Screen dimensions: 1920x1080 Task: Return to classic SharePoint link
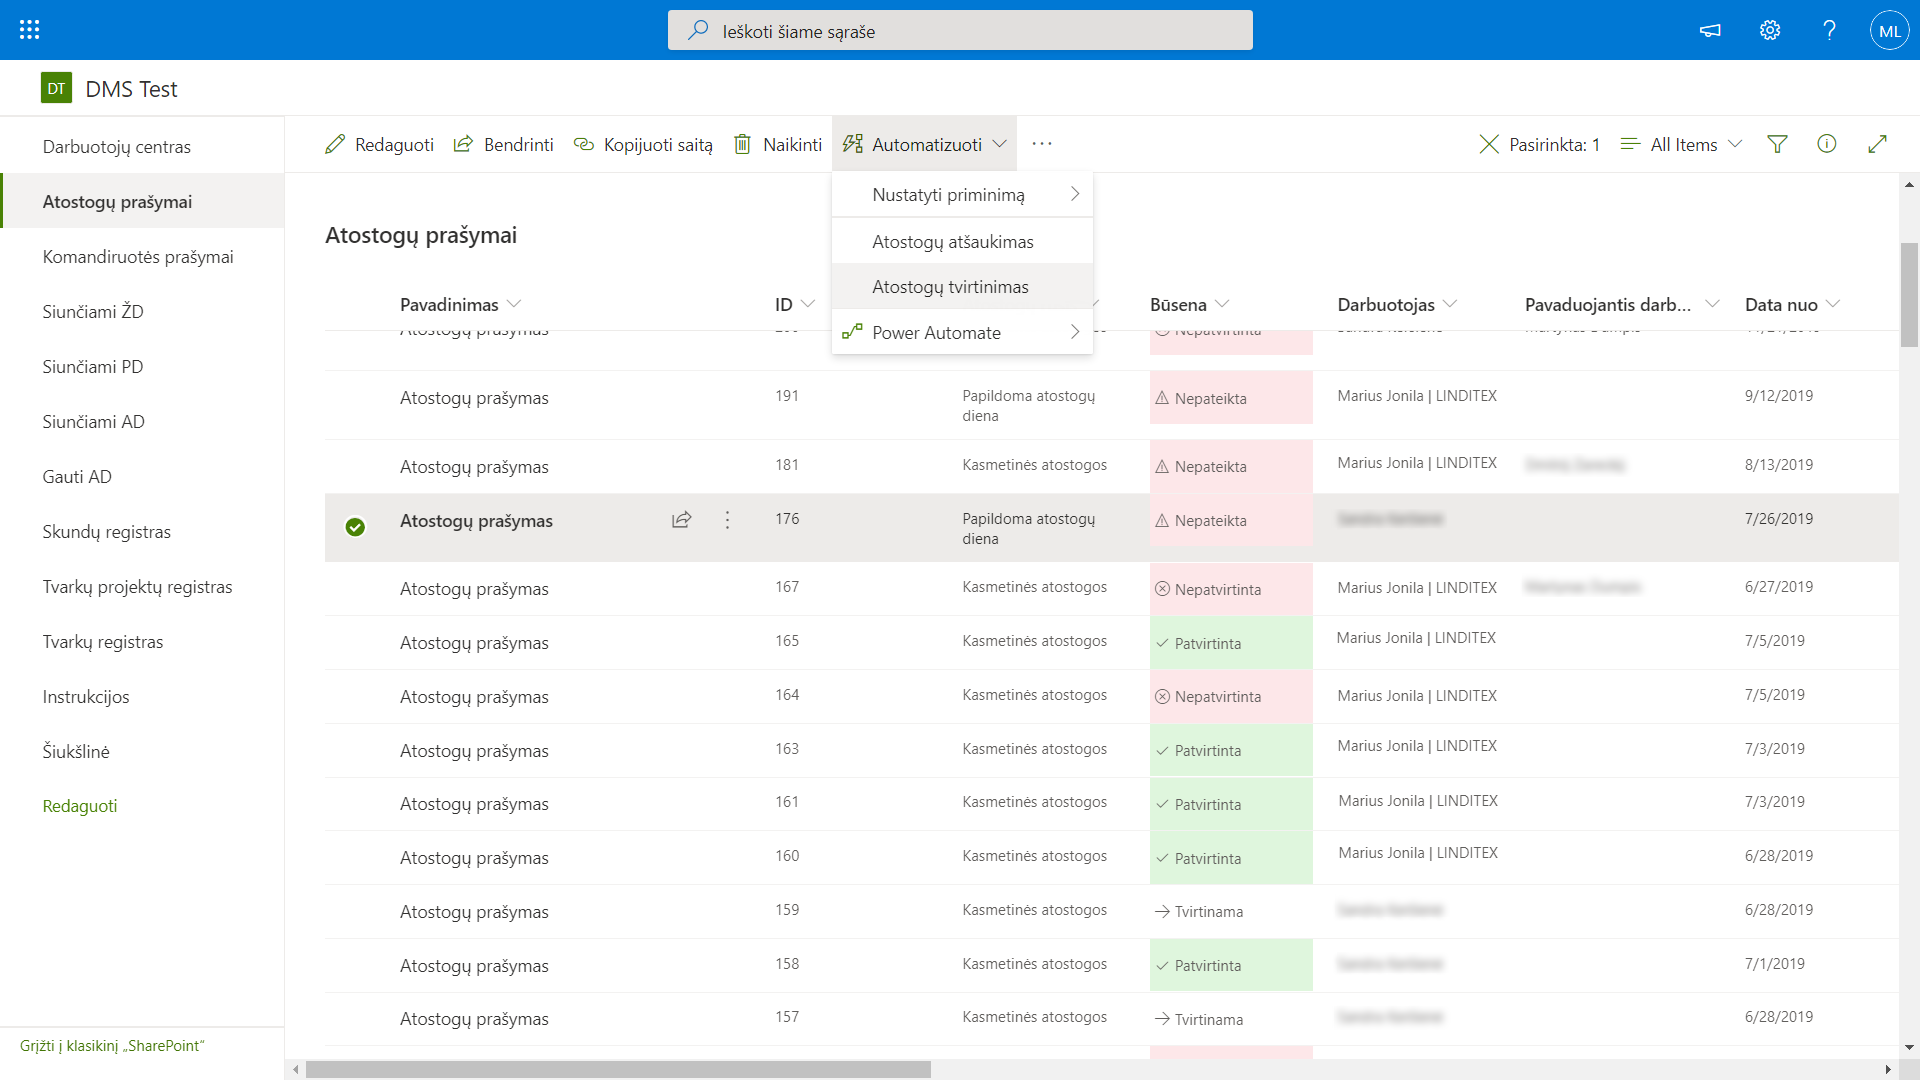(112, 1045)
